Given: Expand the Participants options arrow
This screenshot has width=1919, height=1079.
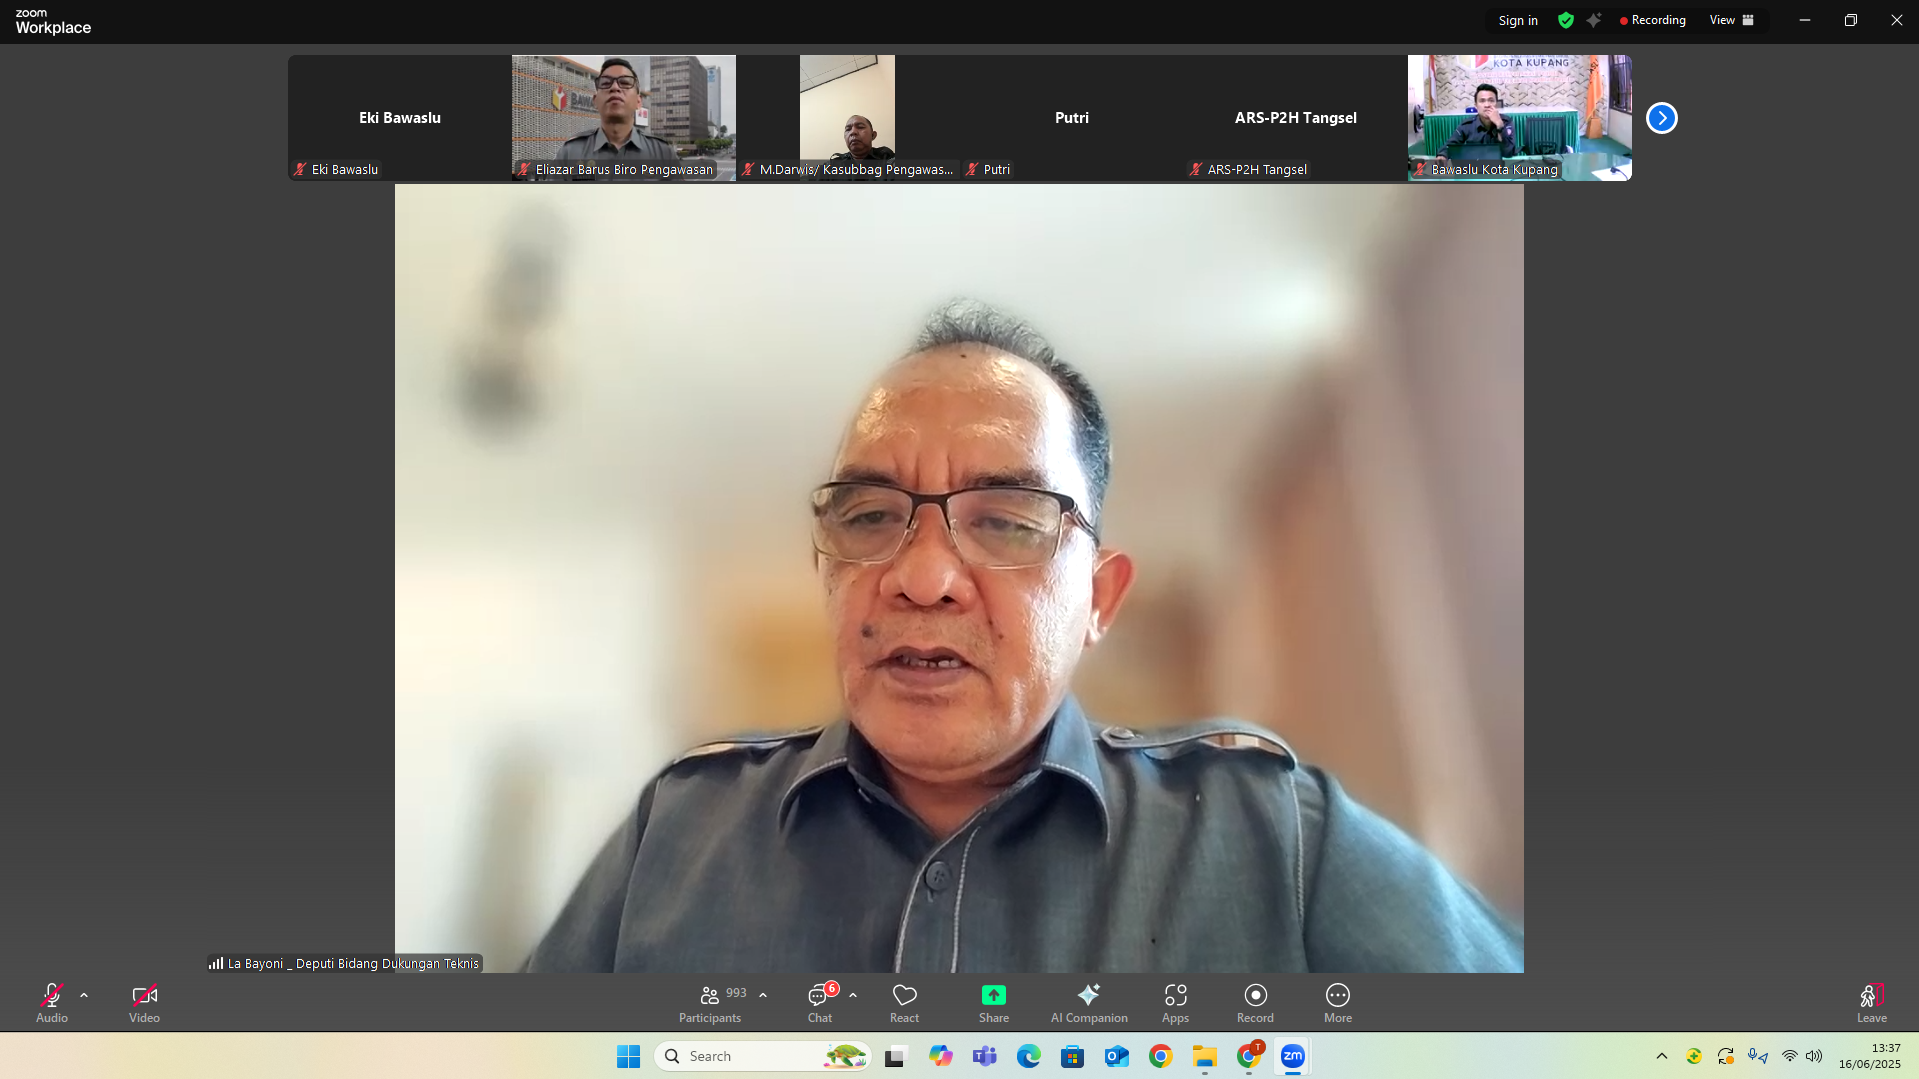Looking at the screenshot, I should 763,995.
